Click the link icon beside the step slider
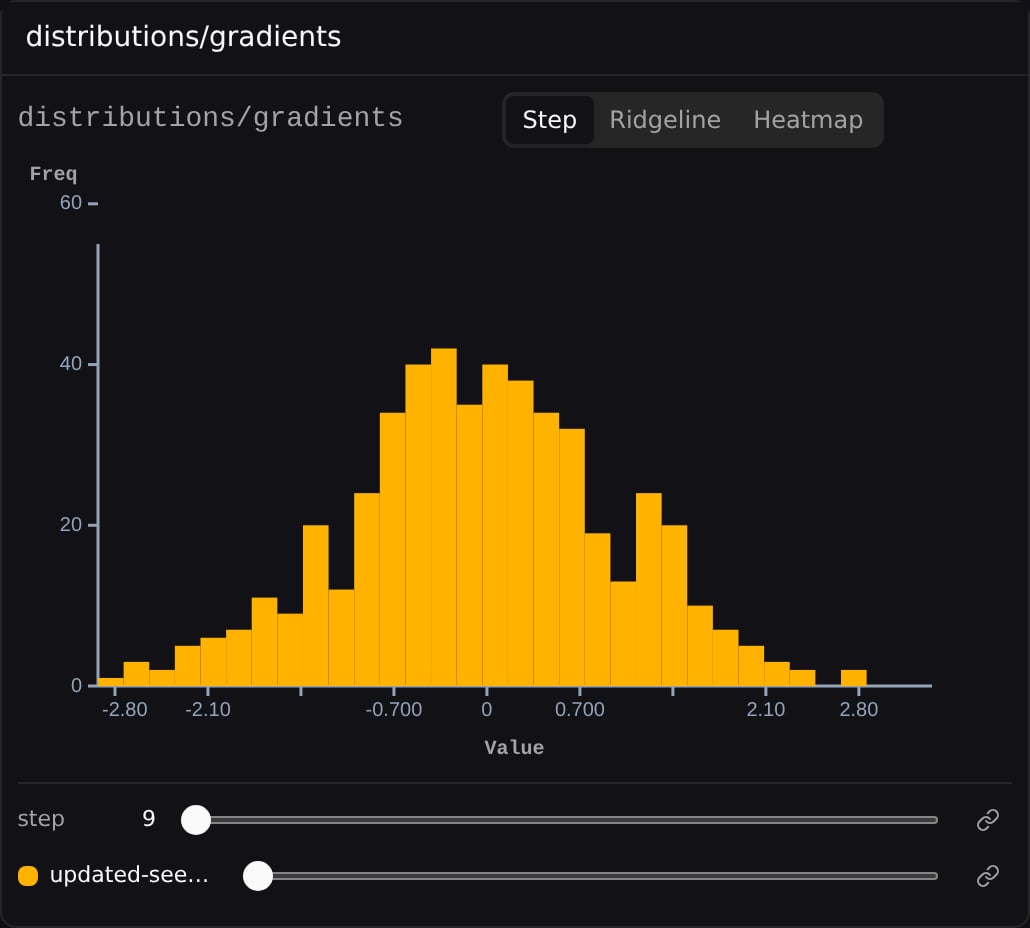The width and height of the screenshot is (1030, 928). (x=988, y=820)
